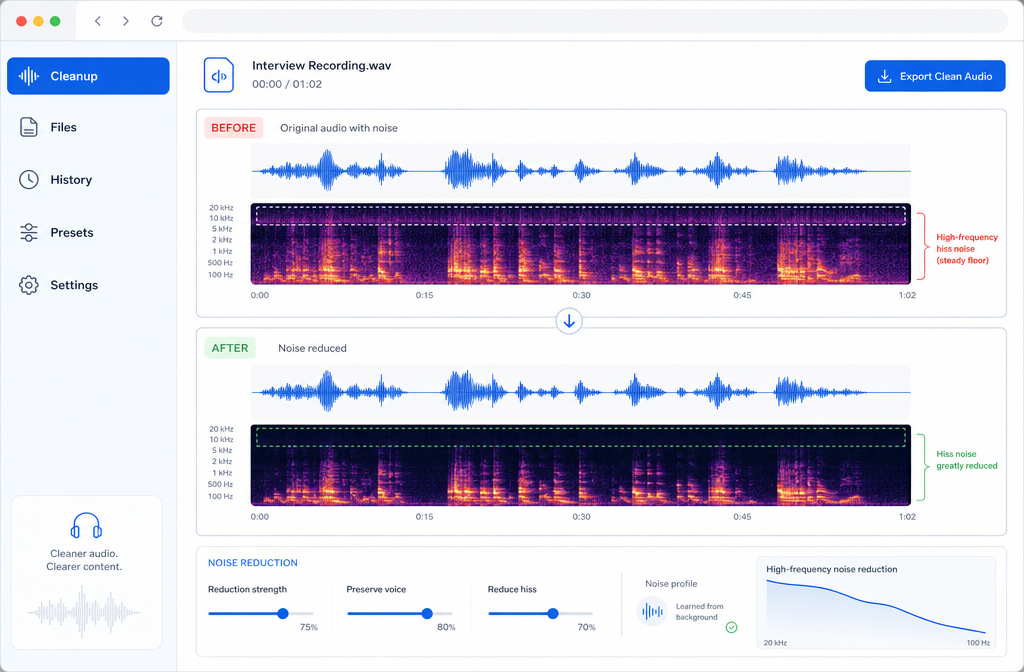The height and width of the screenshot is (672, 1024).
Task: Open the Settings section
Action: point(88,285)
